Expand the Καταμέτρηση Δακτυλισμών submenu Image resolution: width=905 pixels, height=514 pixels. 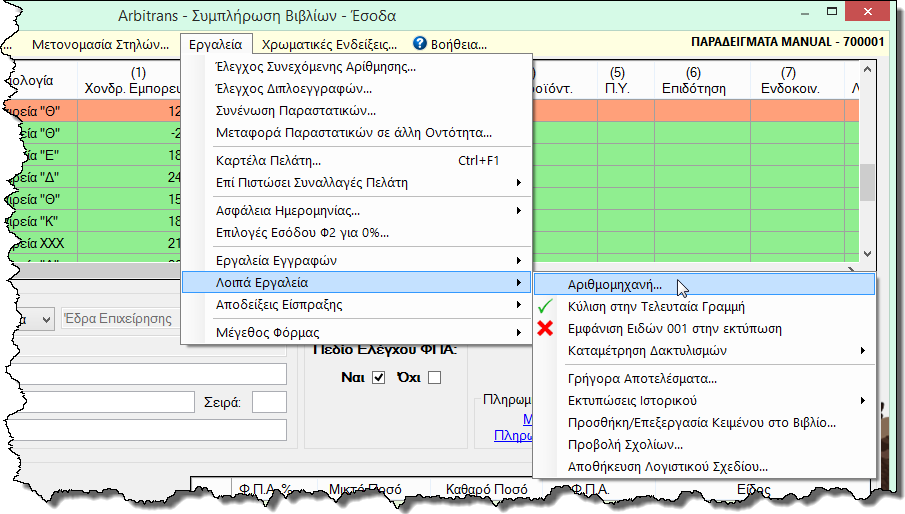tap(704, 351)
